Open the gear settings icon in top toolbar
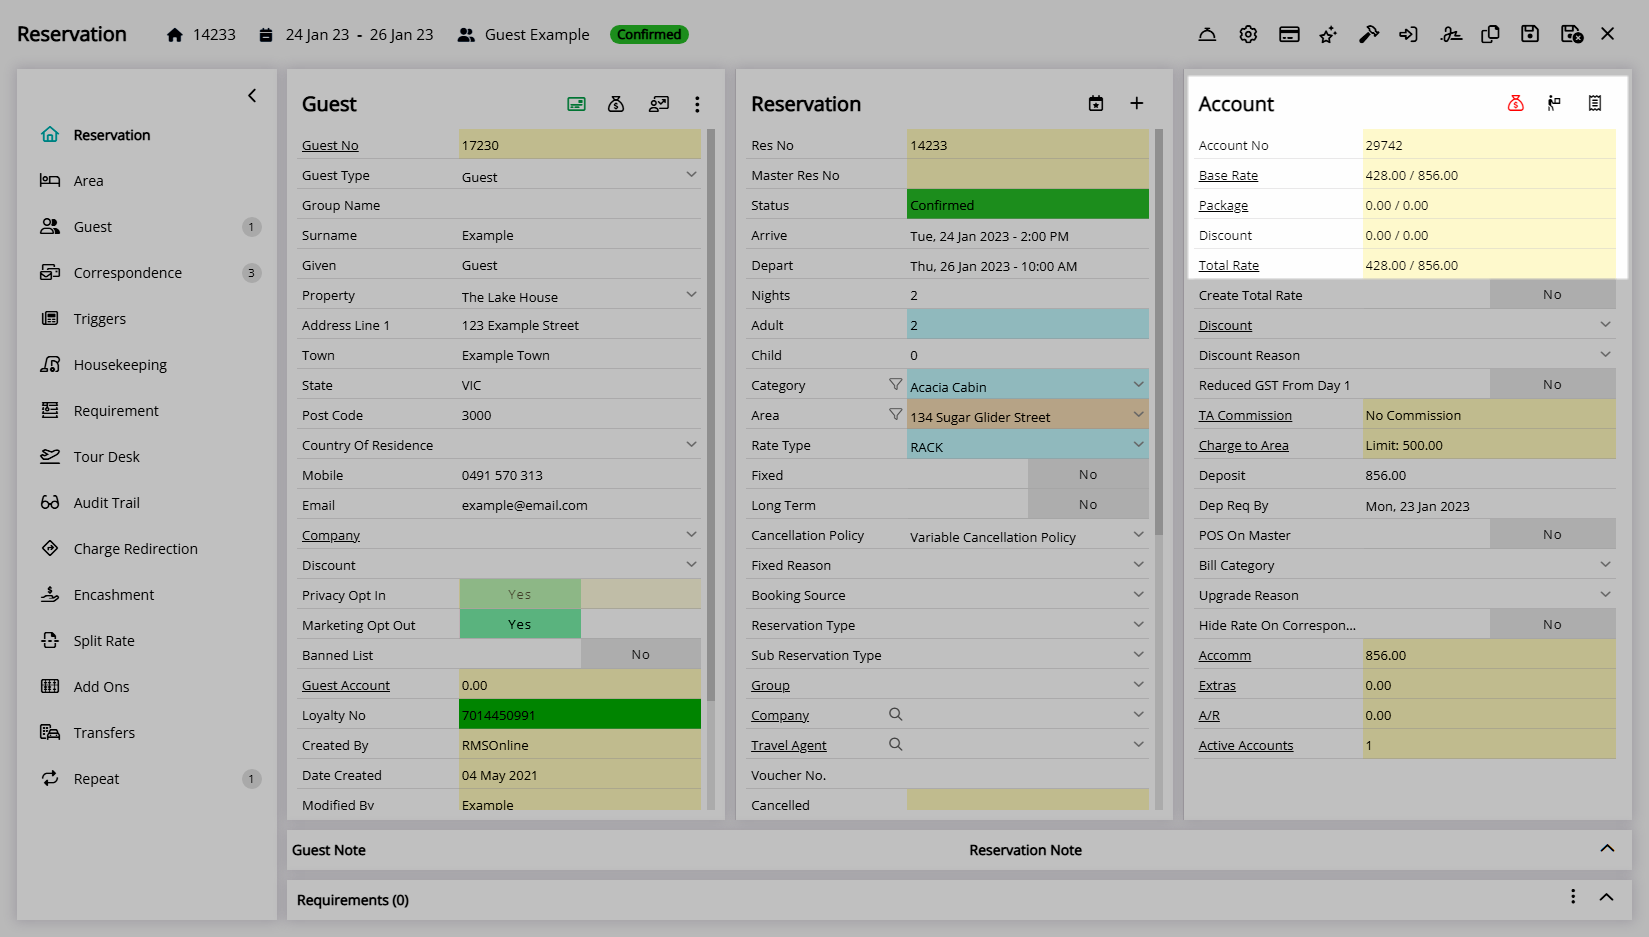The height and width of the screenshot is (937, 1649). coord(1248,34)
